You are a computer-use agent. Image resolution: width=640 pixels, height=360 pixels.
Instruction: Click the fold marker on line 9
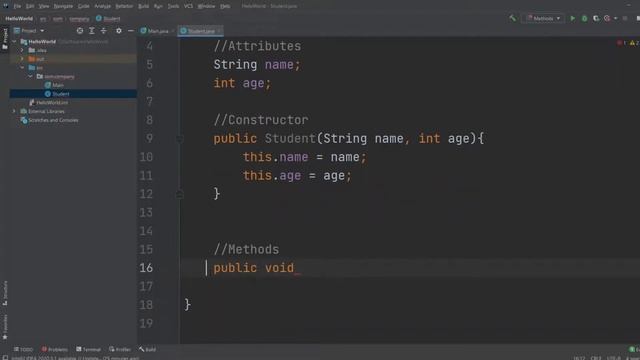[180, 139]
